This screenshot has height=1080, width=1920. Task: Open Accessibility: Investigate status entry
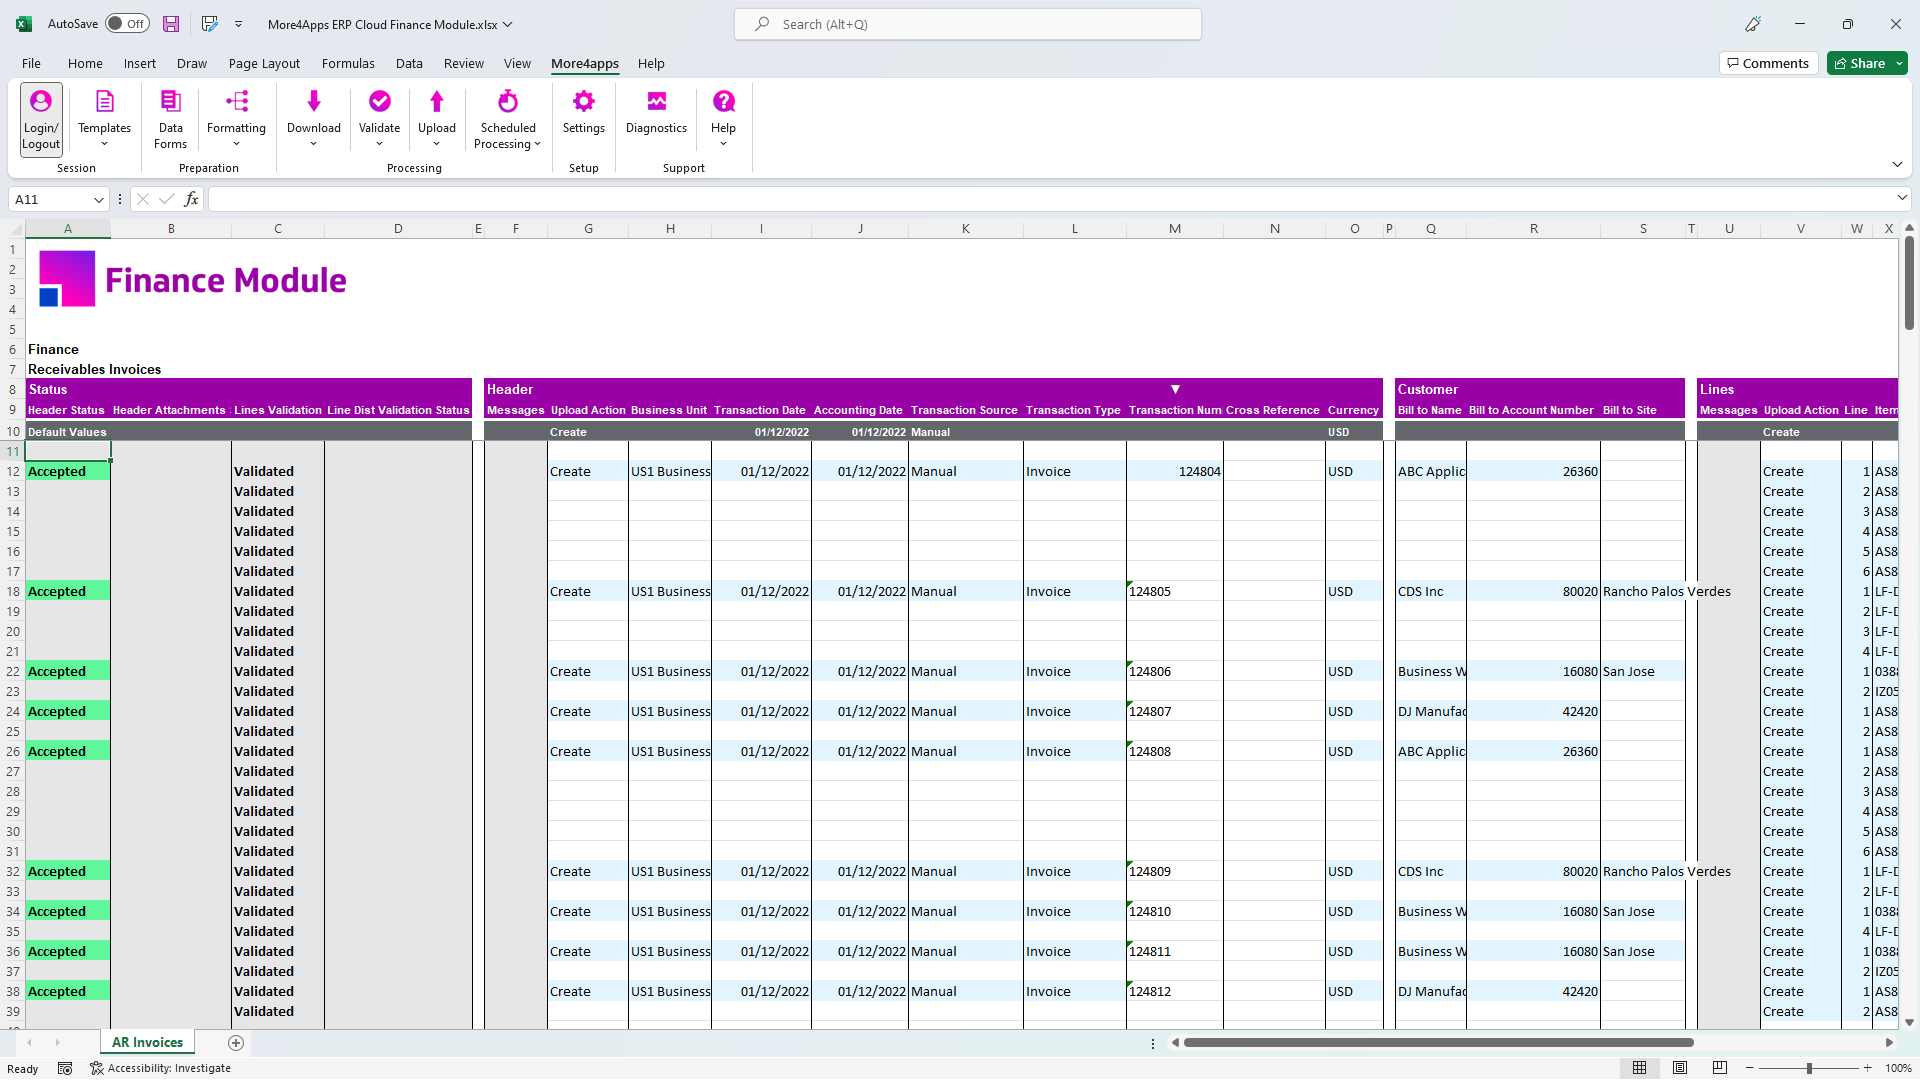(x=160, y=1068)
